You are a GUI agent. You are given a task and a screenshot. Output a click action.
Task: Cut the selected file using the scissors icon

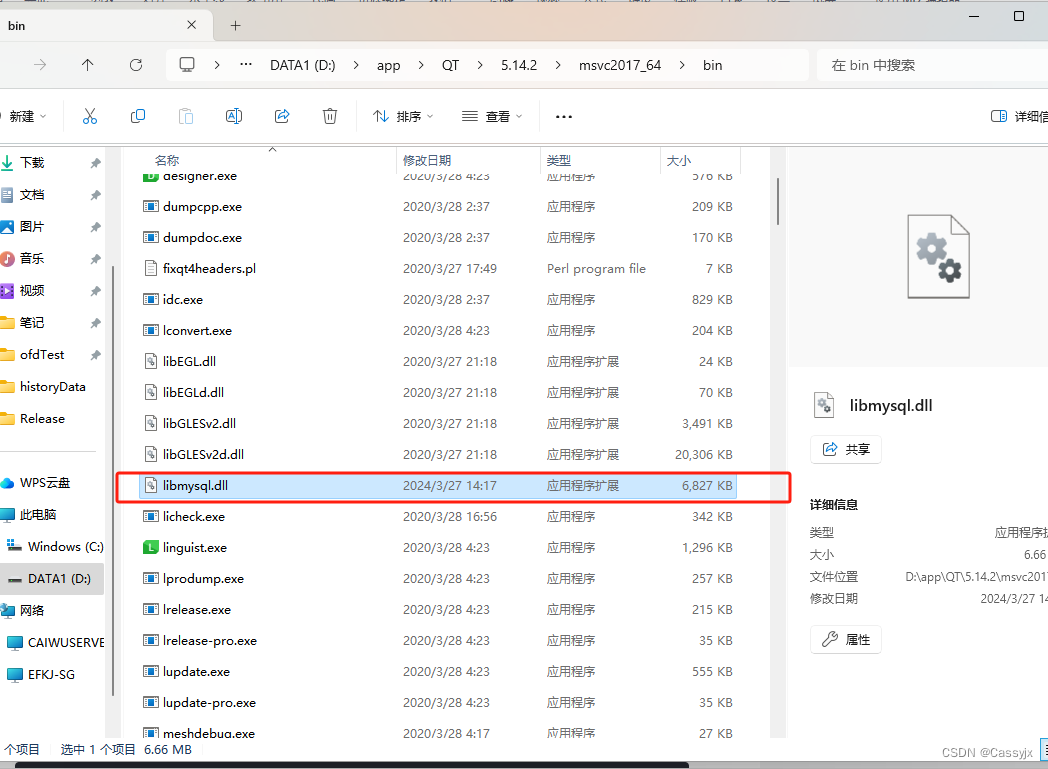pyautogui.click(x=90, y=116)
